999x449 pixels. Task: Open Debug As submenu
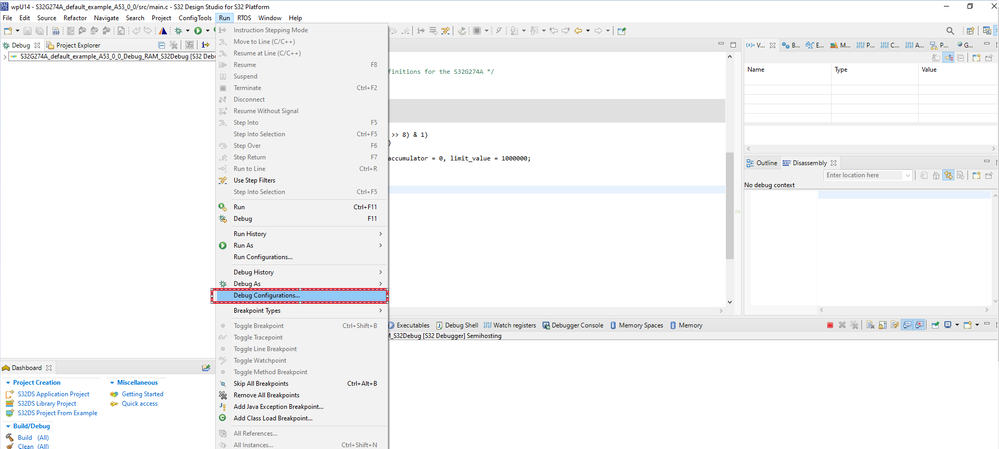(x=299, y=283)
